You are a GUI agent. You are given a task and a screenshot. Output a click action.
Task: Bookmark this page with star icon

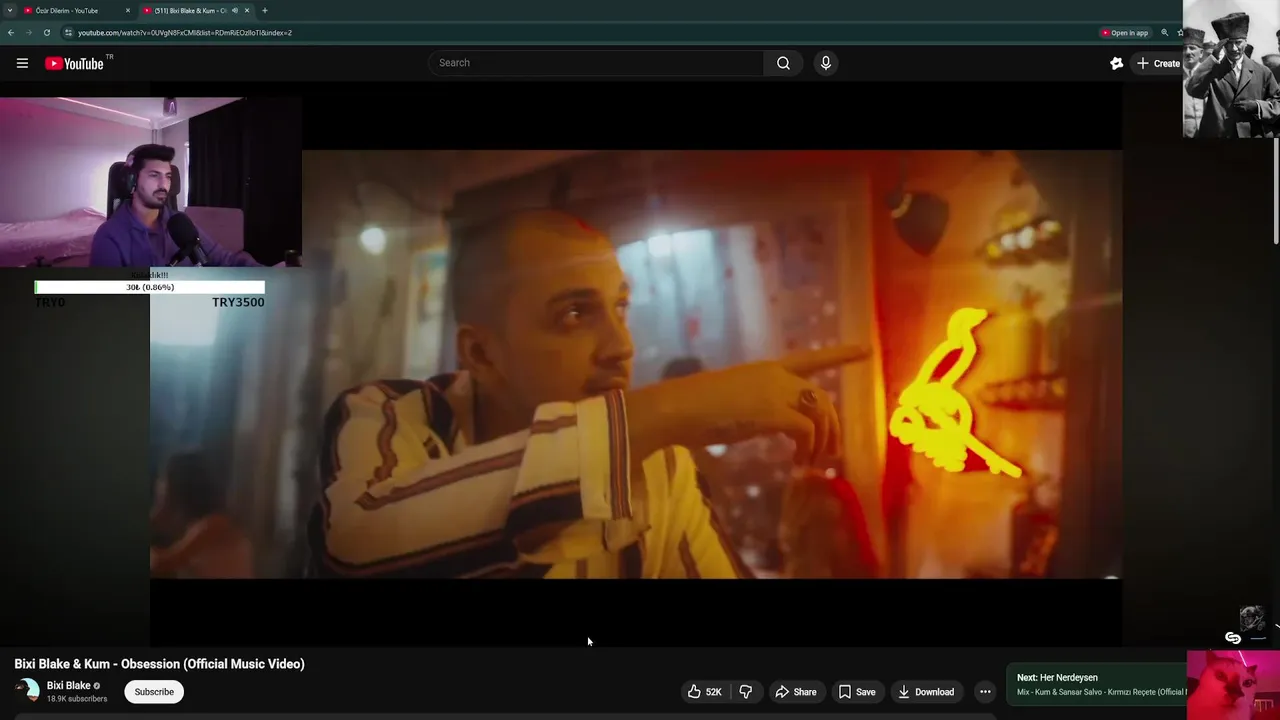pyautogui.click(x=1180, y=32)
